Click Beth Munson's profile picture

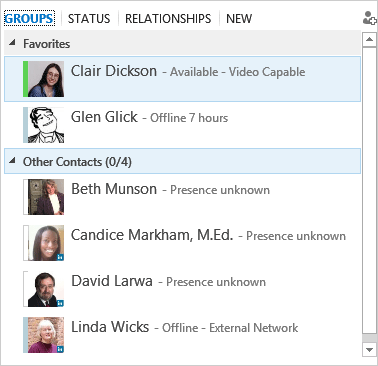(x=46, y=197)
